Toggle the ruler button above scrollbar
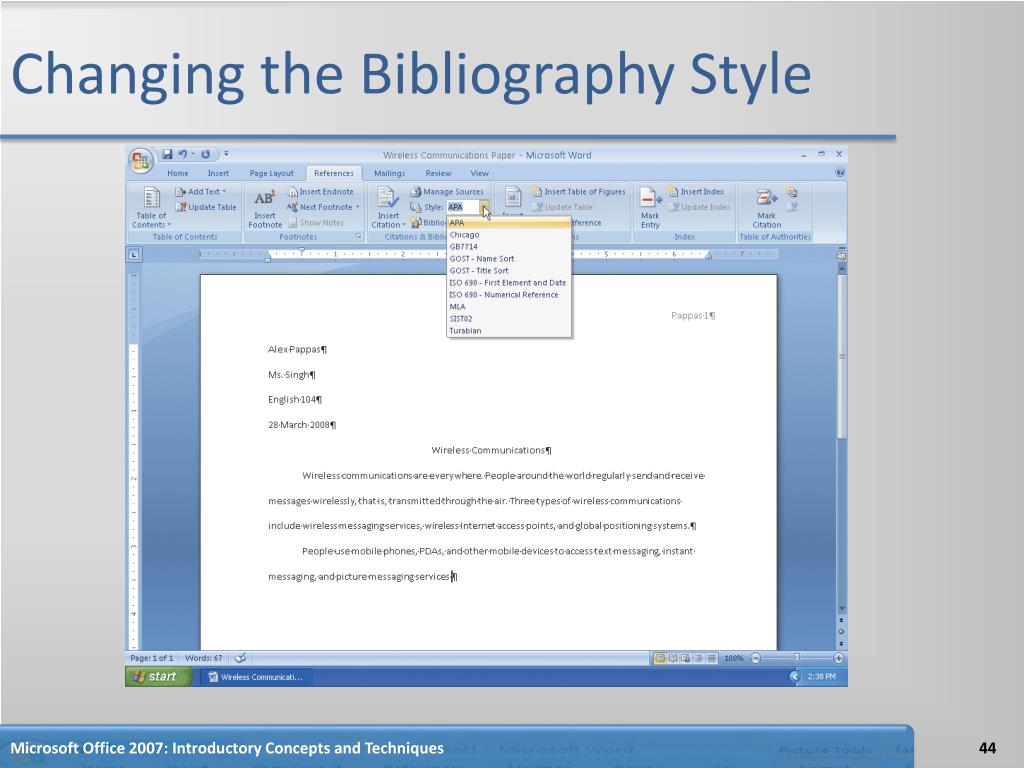Image resolution: width=1024 pixels, height=768 pixels. point(842,255)
